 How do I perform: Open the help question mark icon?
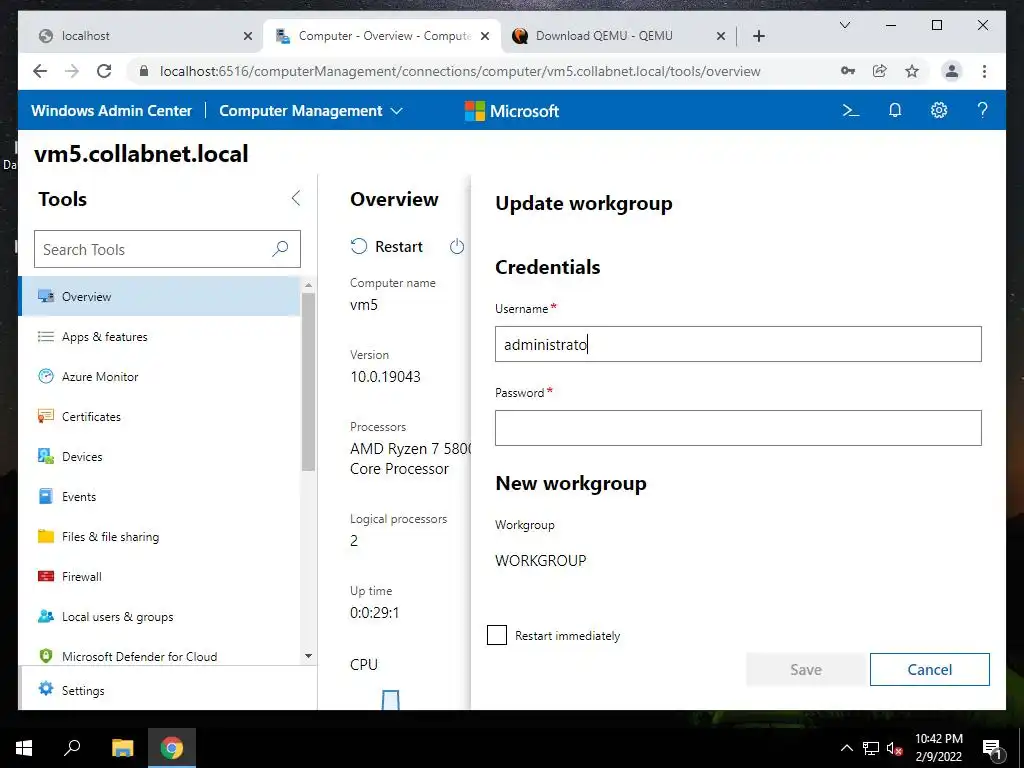click(x=982, y=110)
